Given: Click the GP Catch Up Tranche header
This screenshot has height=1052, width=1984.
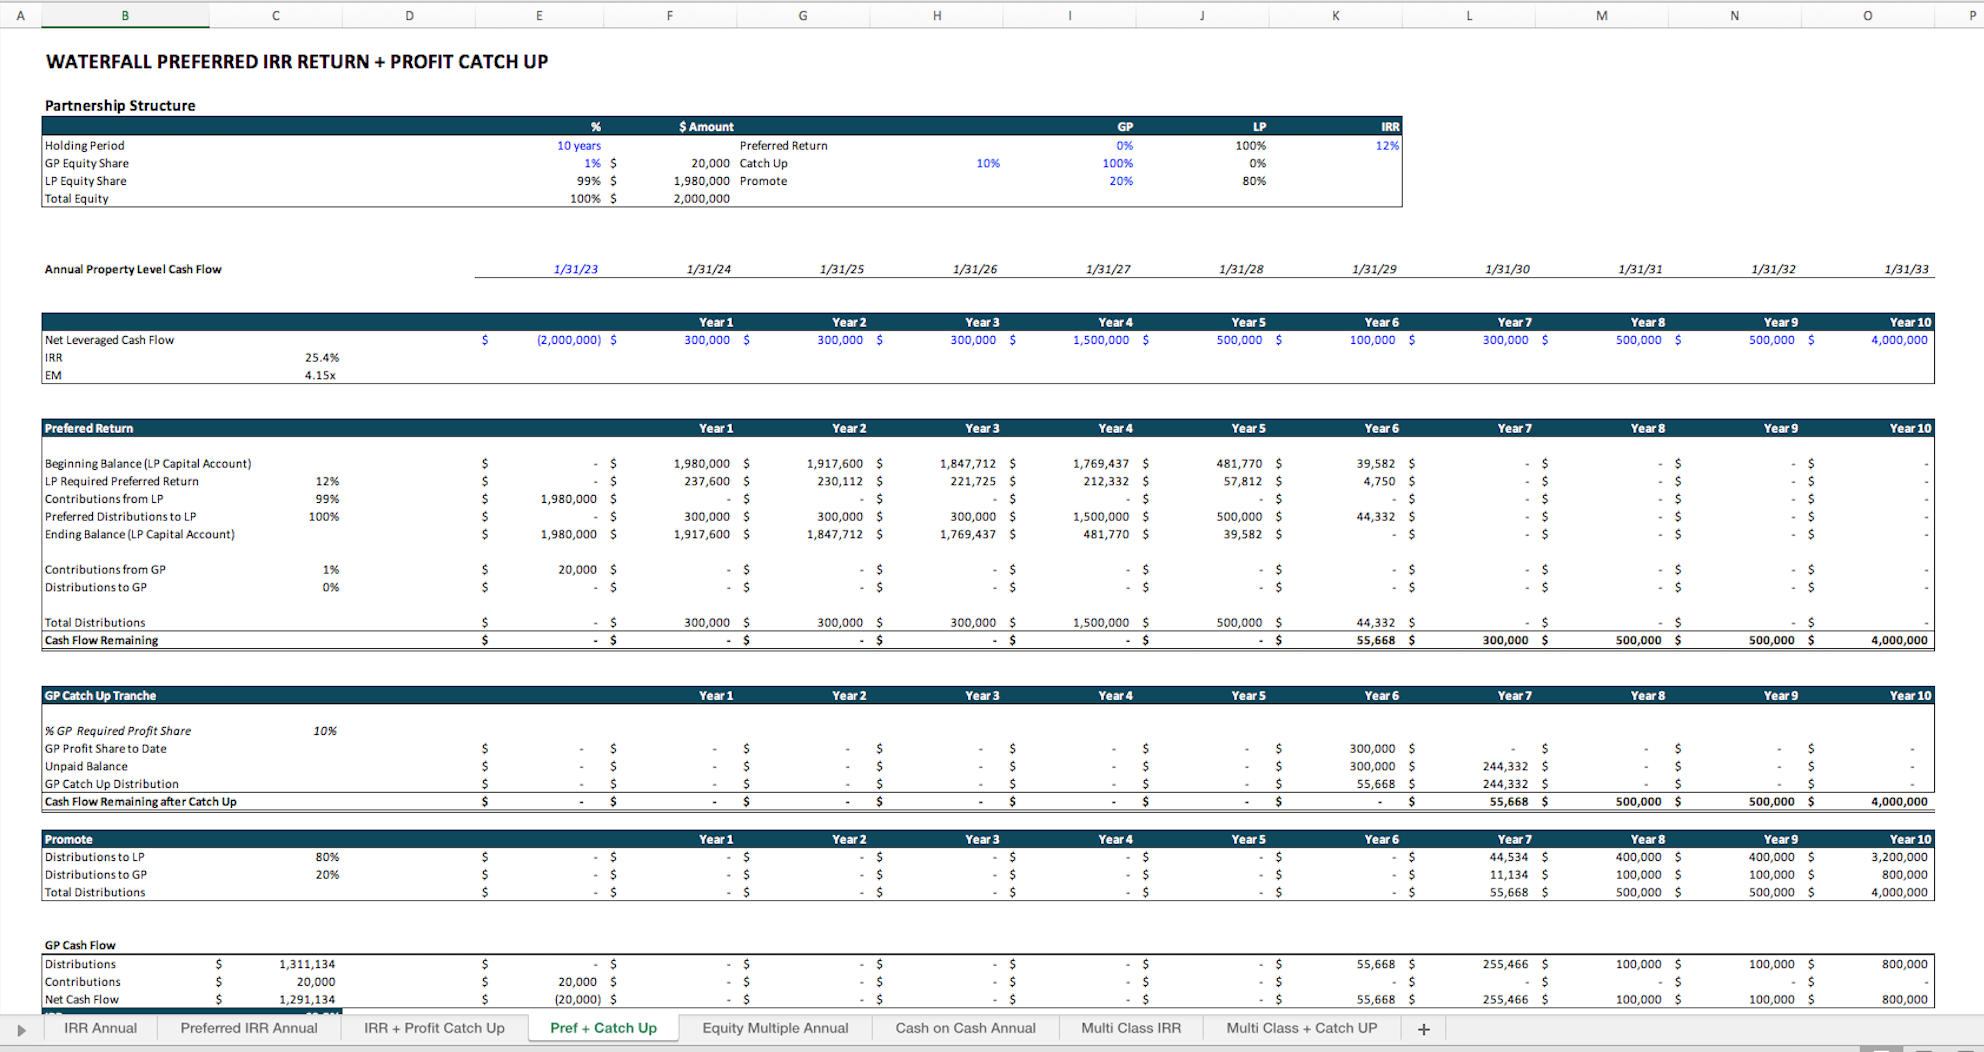Looking at the screenshot, I should click(100, 696).
